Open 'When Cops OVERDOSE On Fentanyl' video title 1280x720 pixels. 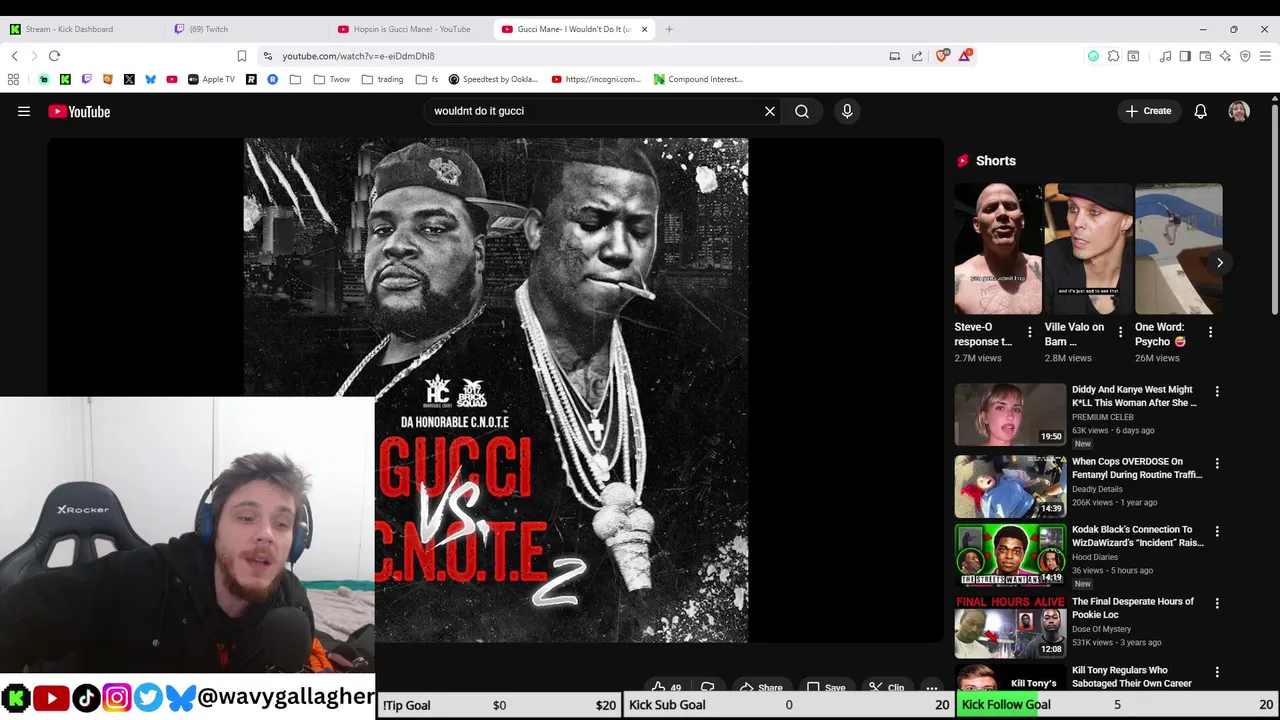pyautogui.click(x=1137, y=468)
